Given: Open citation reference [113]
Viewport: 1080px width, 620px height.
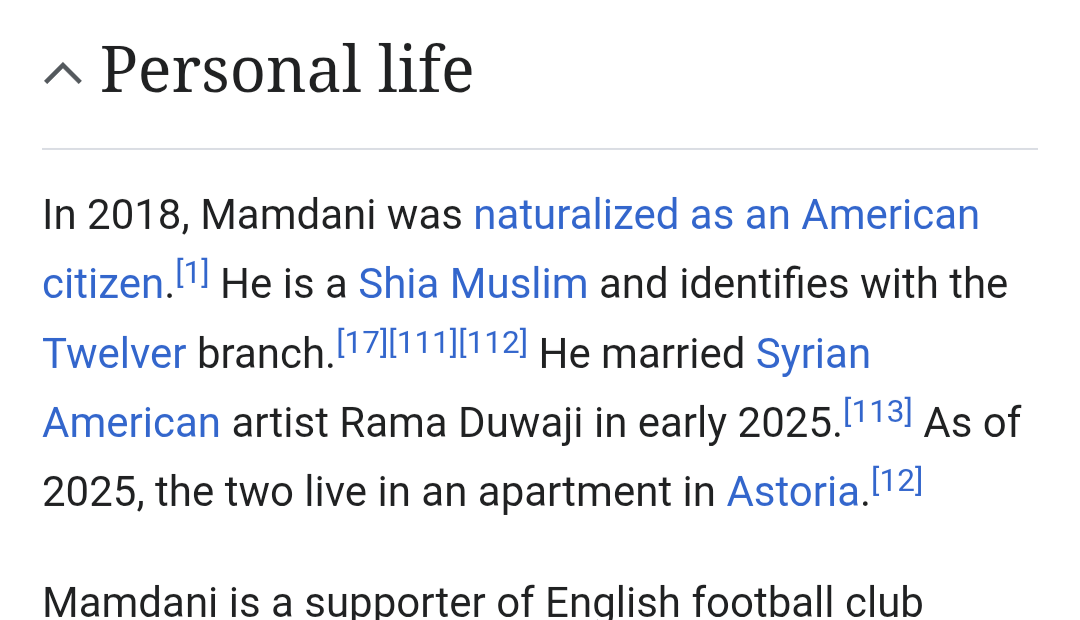Looking at the screenshot, I should coord(878,412).
